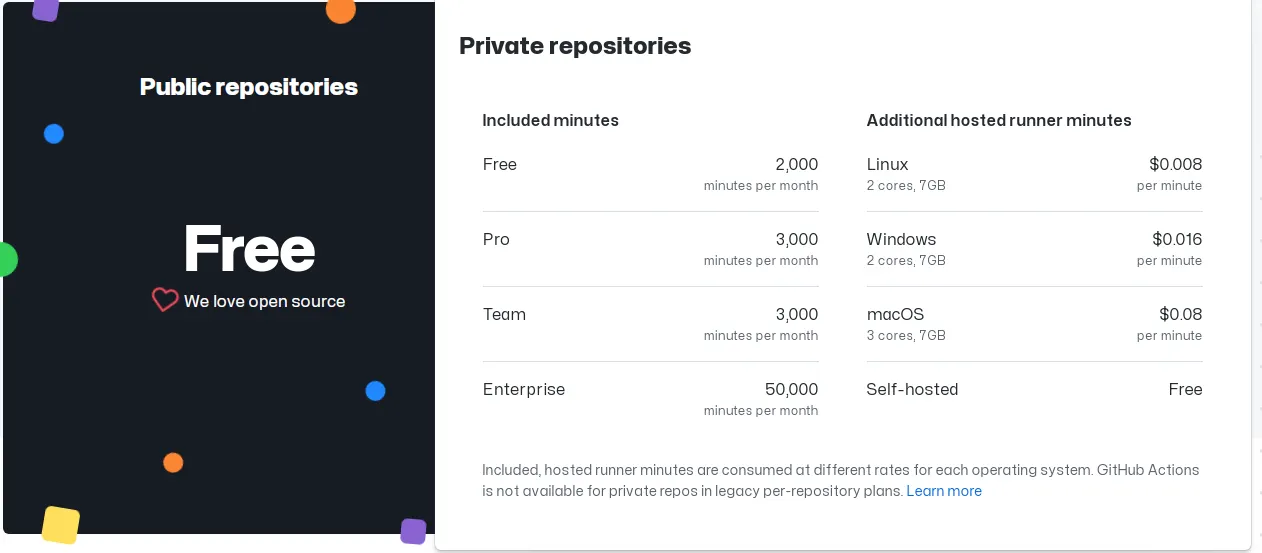Click the macOS $0.08 price
Screen dimensions: 1262x553
pos(1180,314)
